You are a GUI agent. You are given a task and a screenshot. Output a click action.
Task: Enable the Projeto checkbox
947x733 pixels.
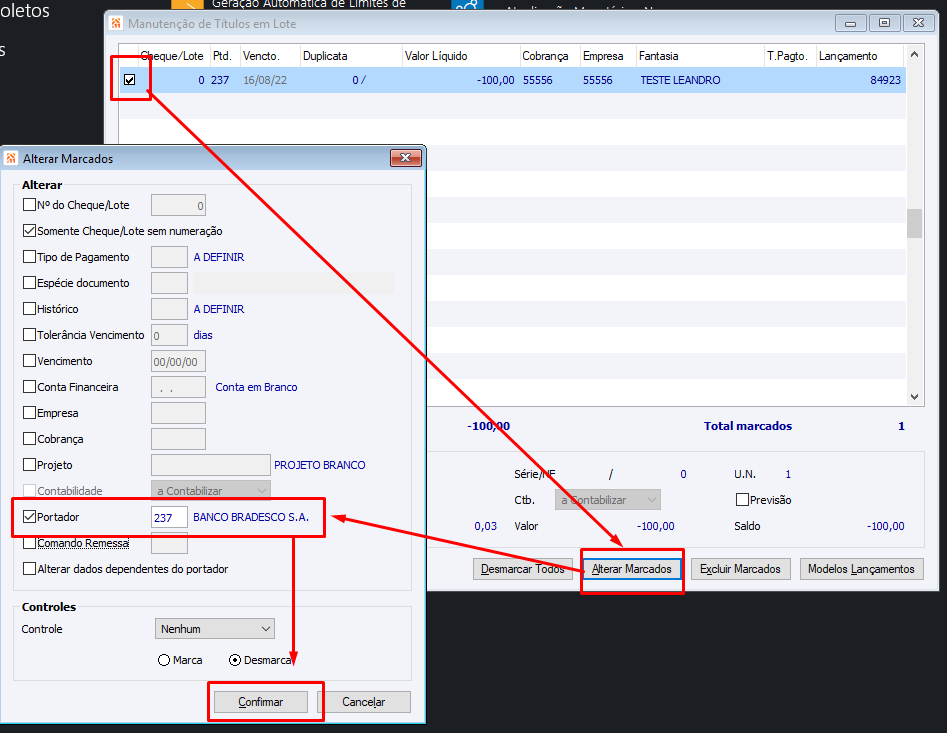click(x=29, y=464)
